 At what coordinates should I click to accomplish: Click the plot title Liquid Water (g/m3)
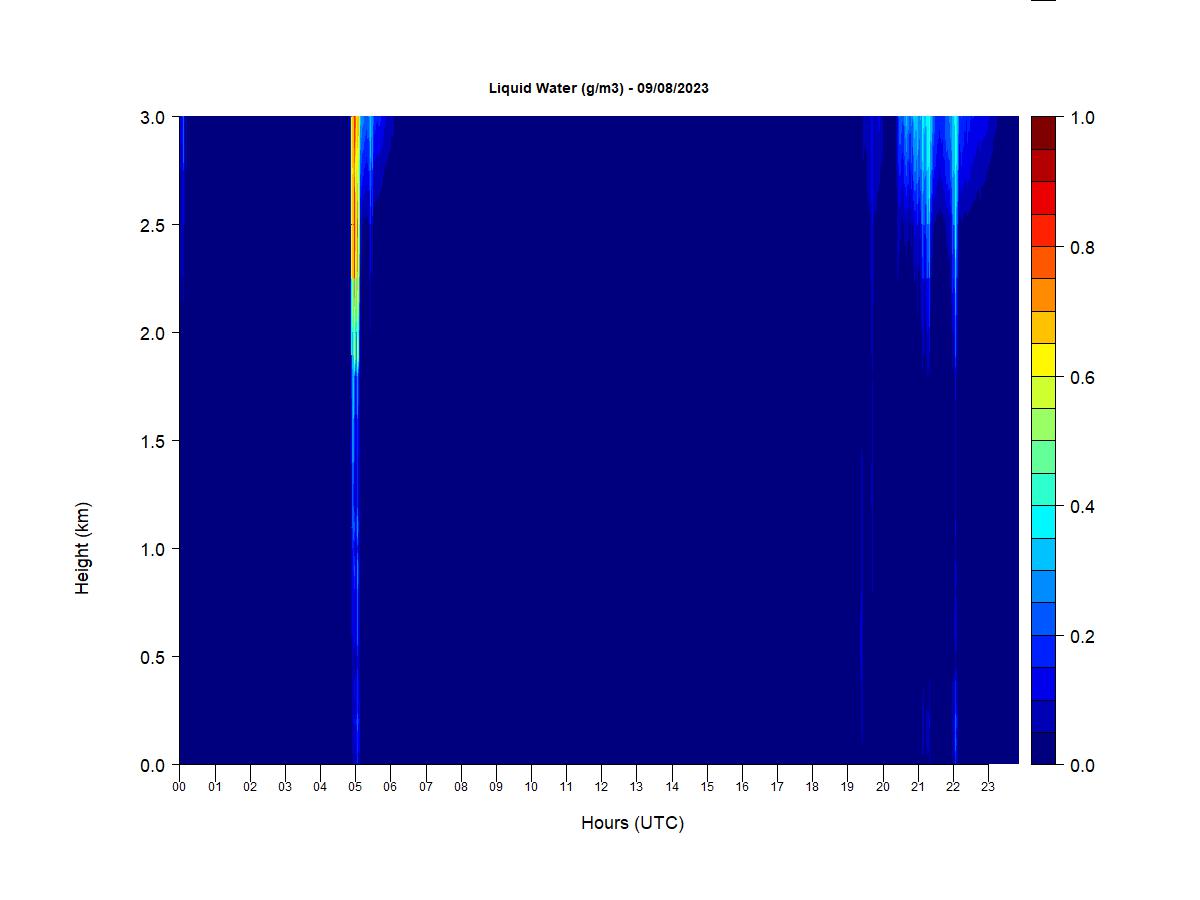point(598,88)
